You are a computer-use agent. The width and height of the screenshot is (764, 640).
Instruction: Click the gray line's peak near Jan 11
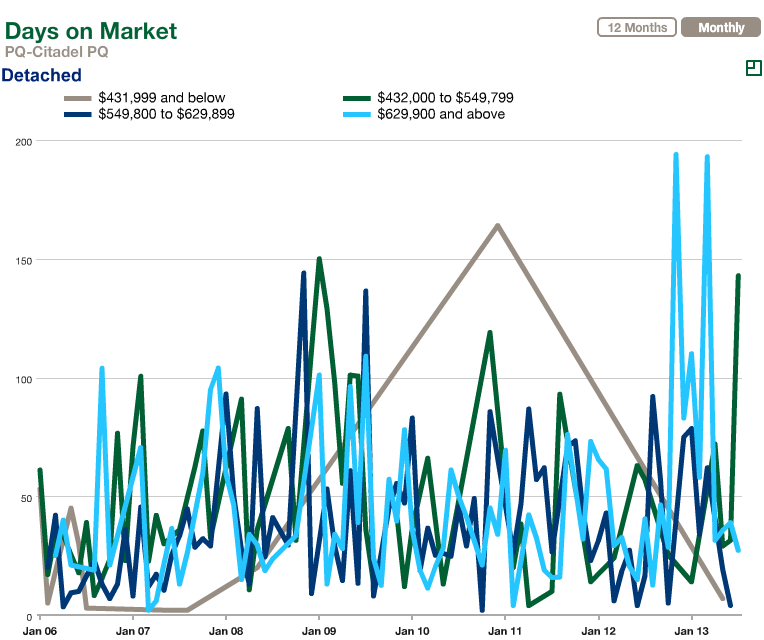(x=497, y=226)
